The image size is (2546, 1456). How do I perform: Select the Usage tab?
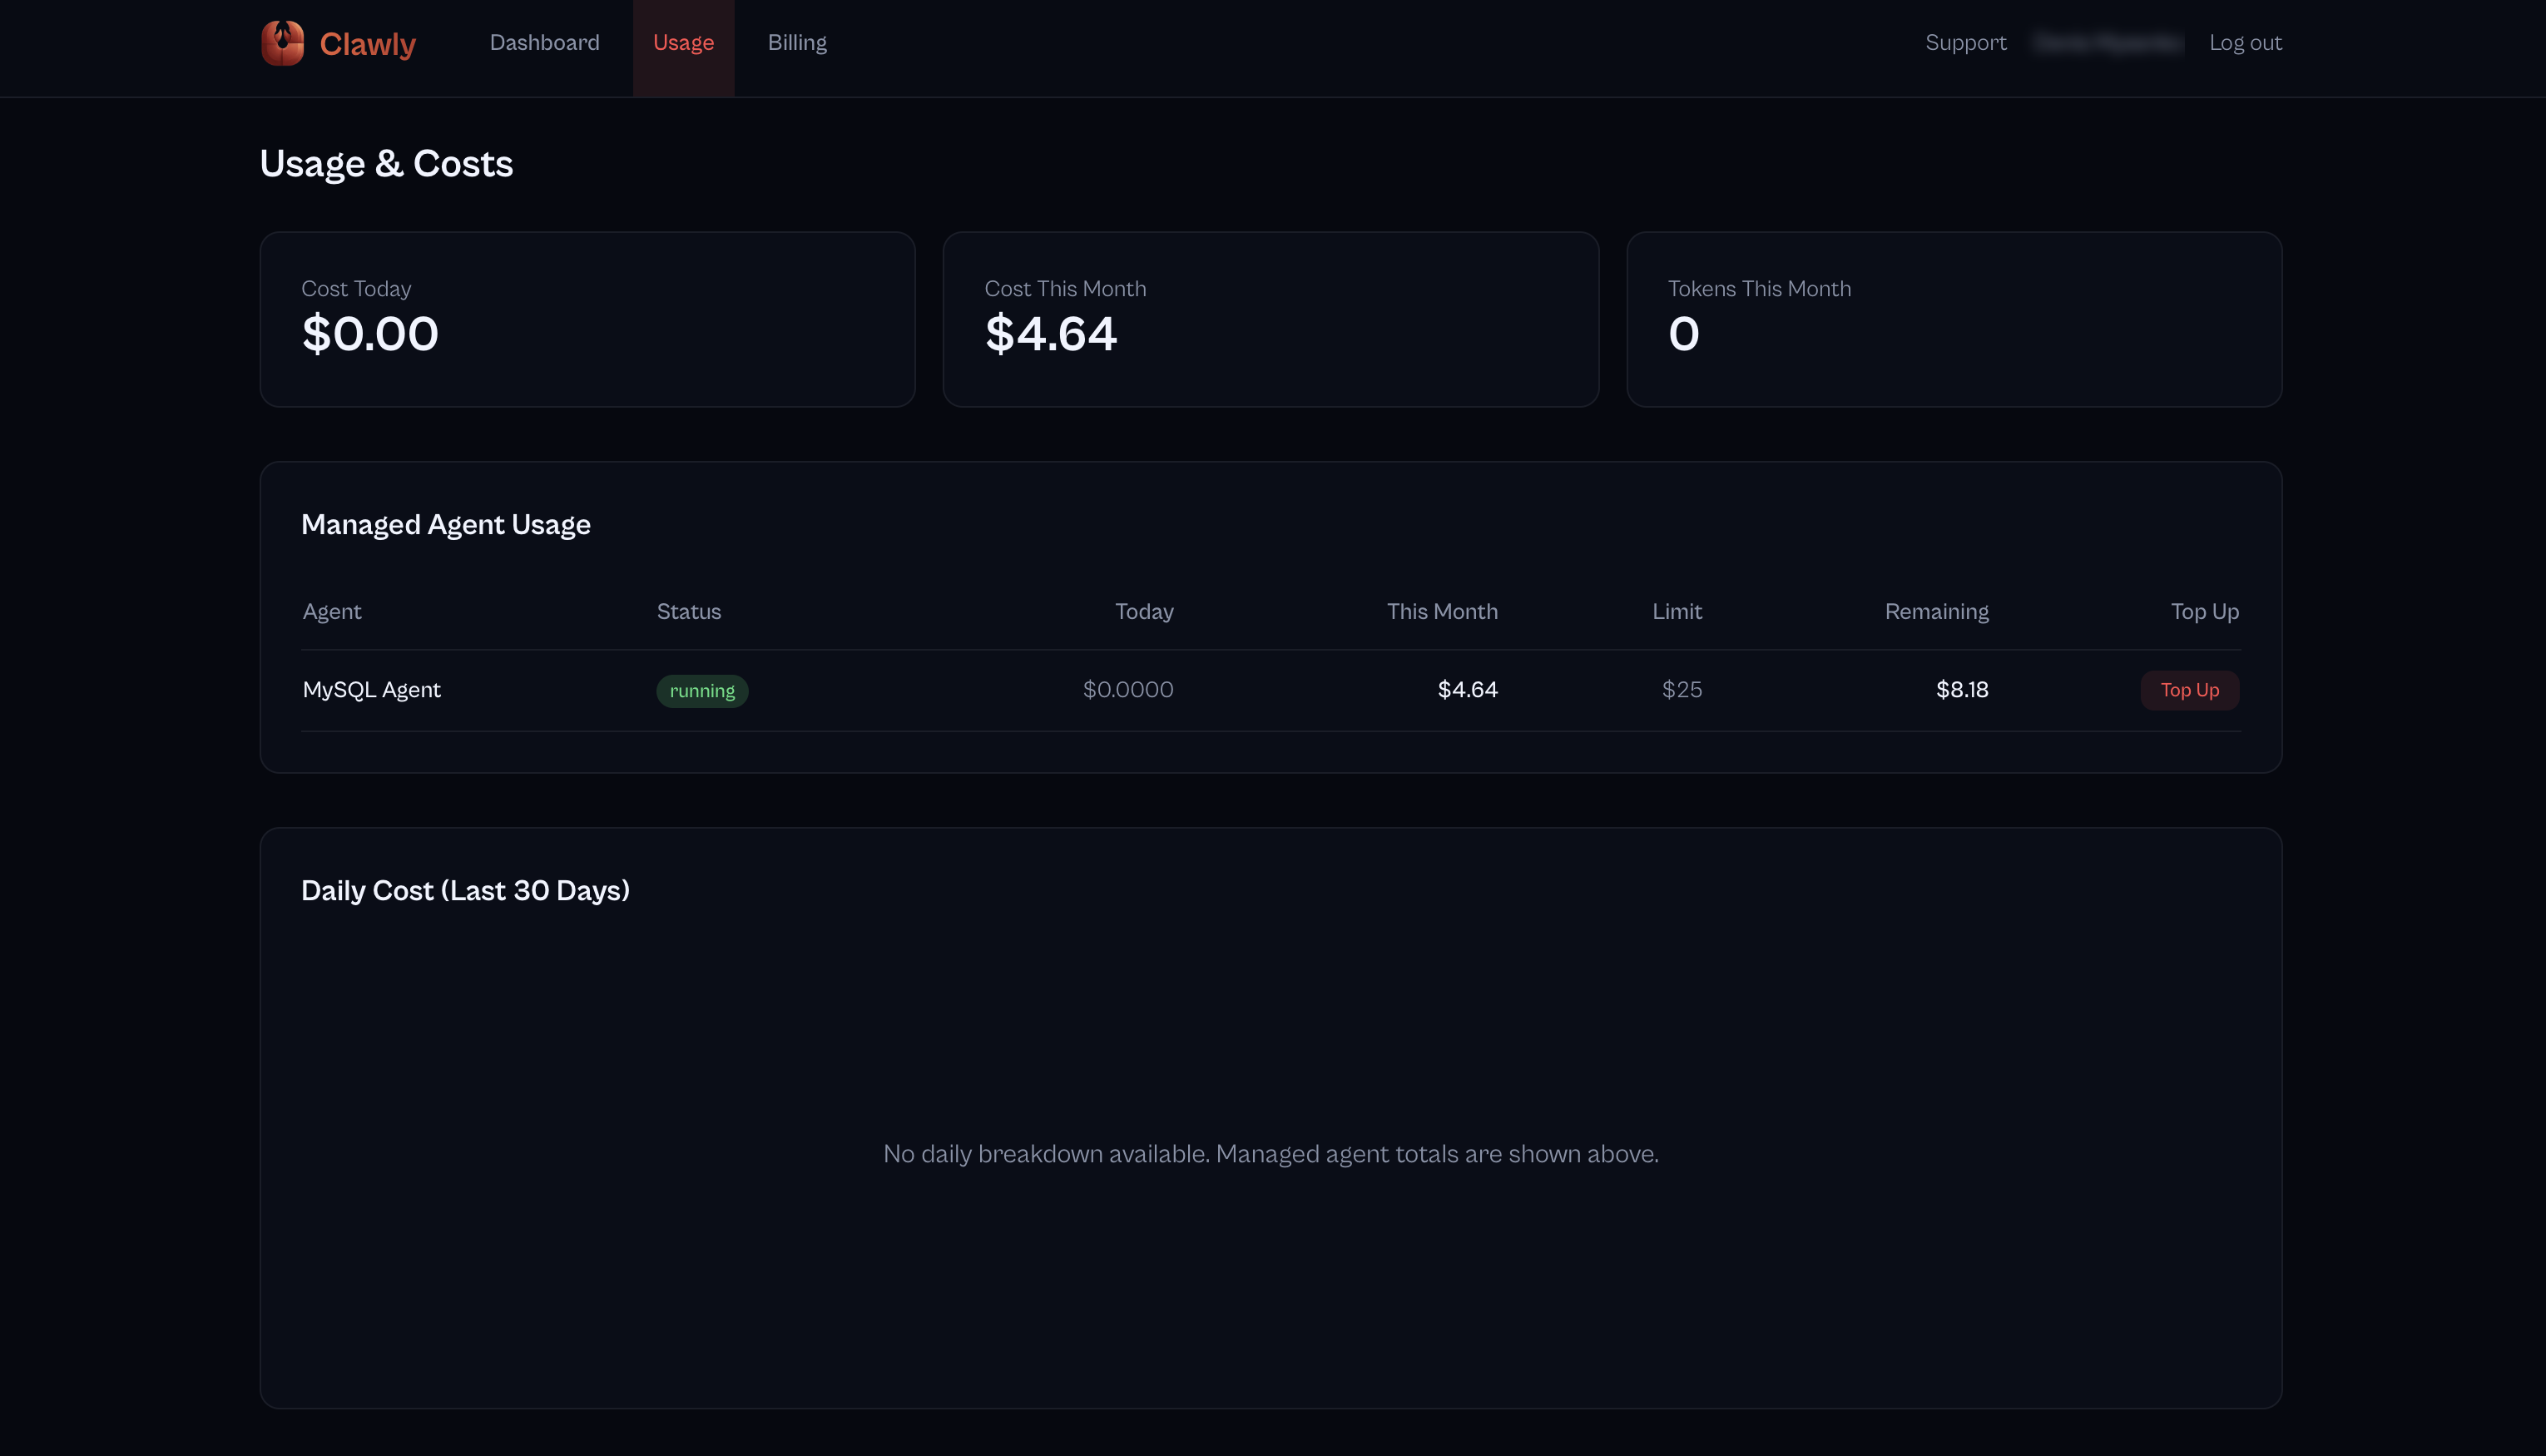[x=683, y=43]
